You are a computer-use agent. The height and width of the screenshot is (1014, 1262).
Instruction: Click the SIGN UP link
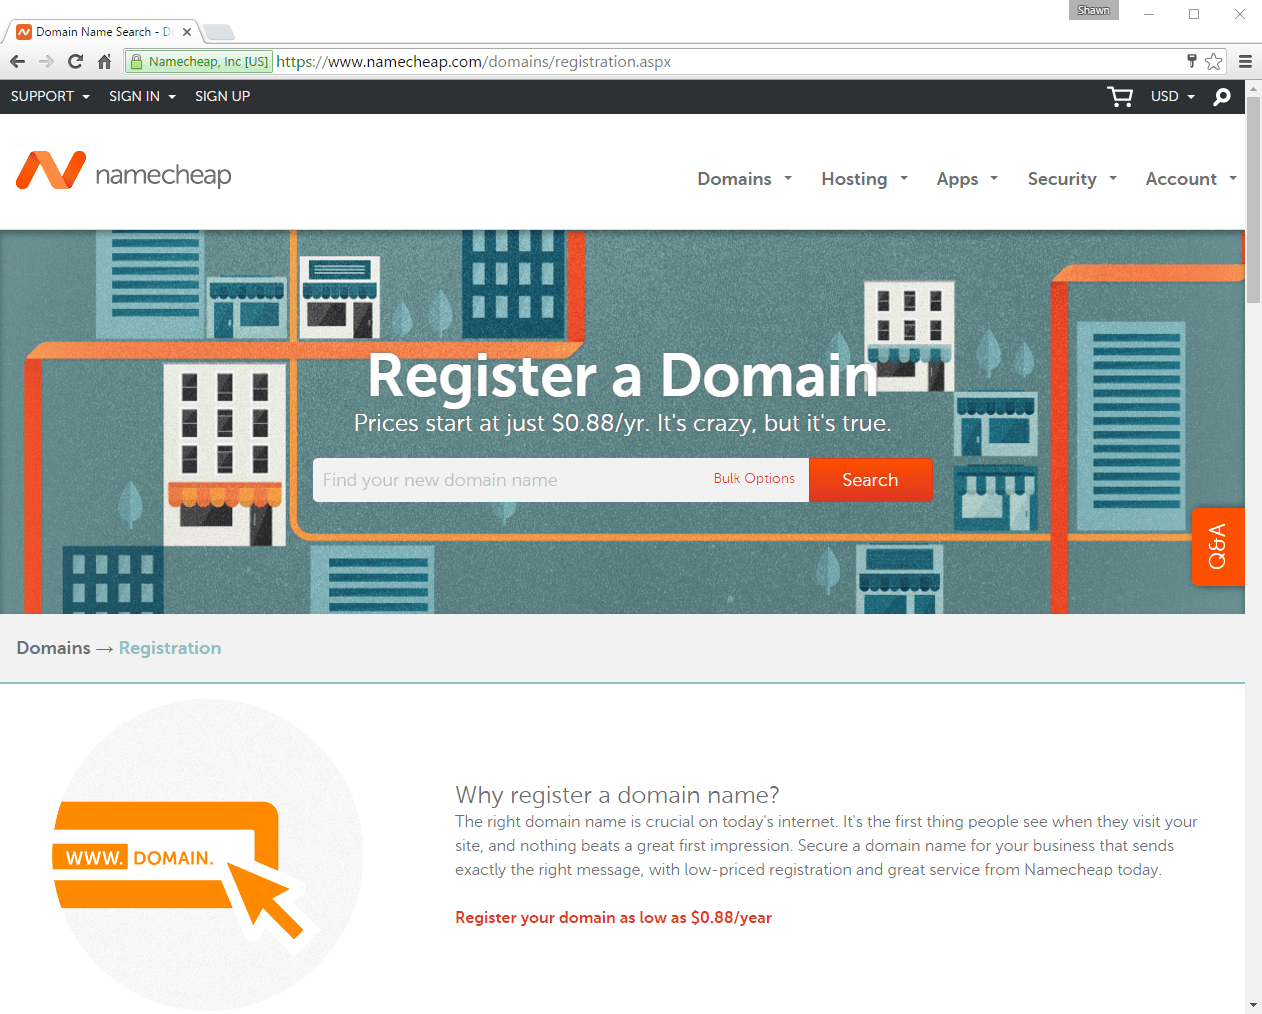[222, 97]
